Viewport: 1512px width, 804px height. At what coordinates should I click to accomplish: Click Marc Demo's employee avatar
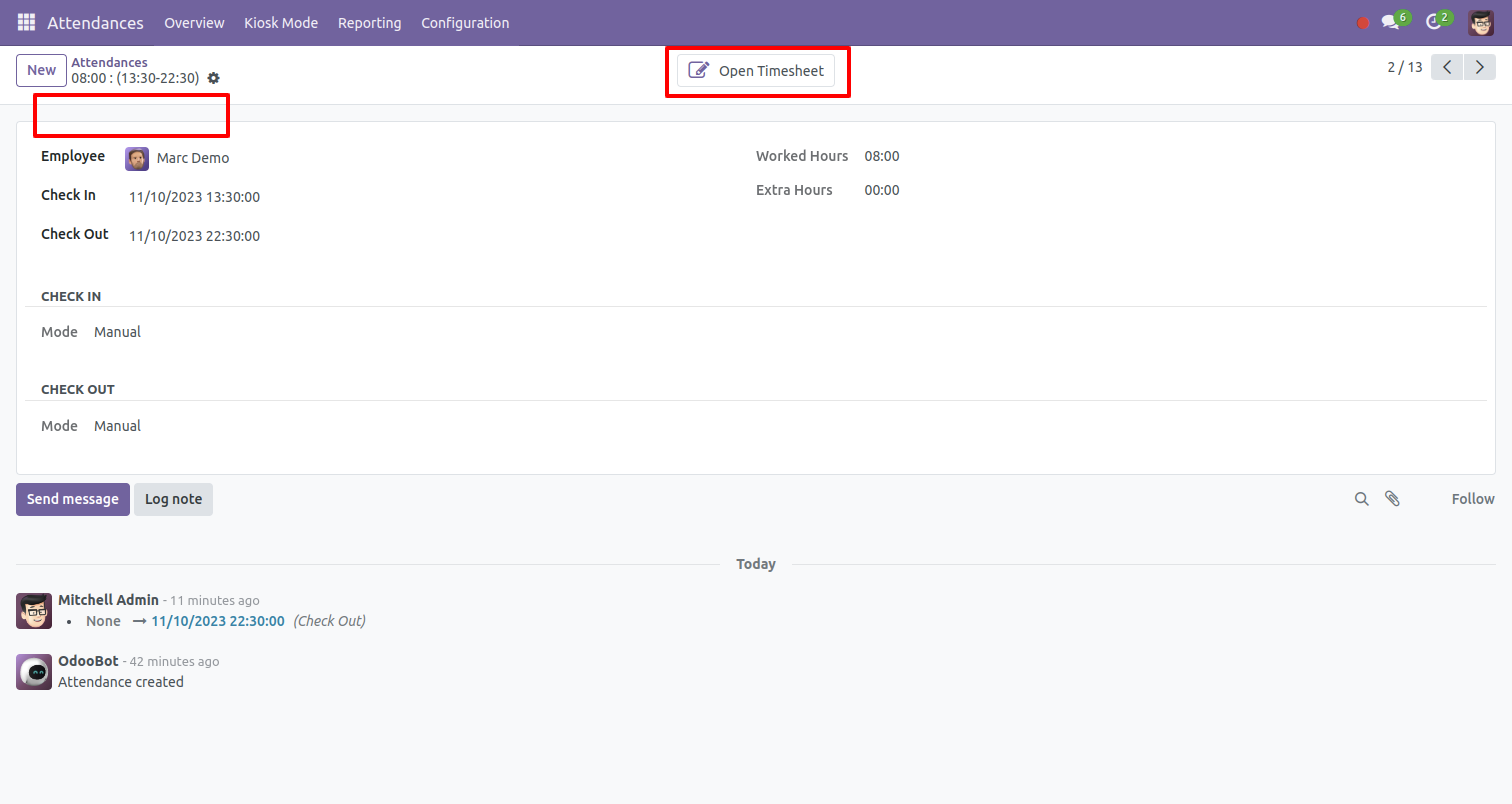tap(137, 158)
